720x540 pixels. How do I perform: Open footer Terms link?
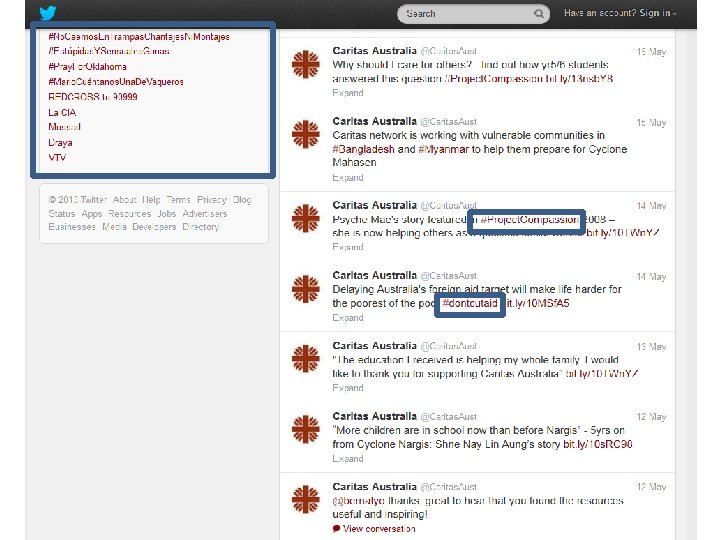pyautogui.click(x=178, y=200)
